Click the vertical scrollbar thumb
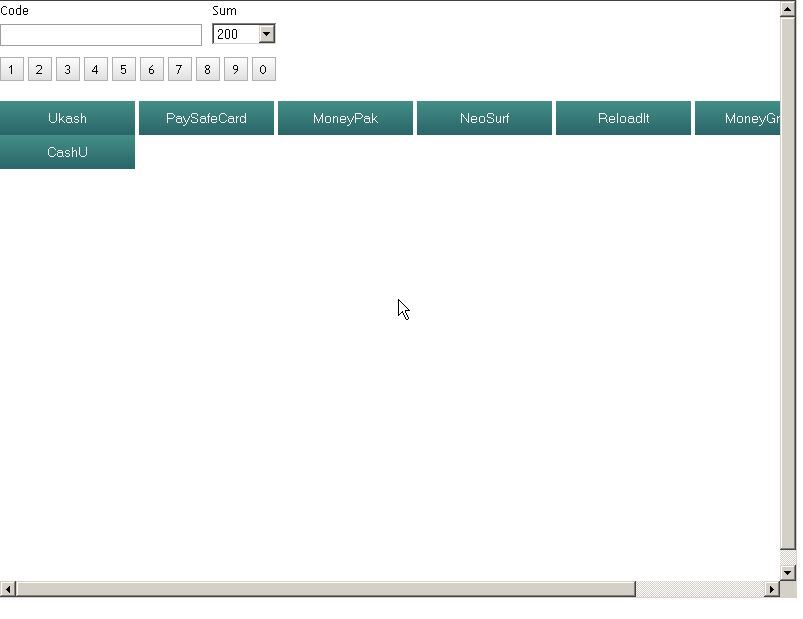This screenshot has height=619, width=803. pos(788,283)
